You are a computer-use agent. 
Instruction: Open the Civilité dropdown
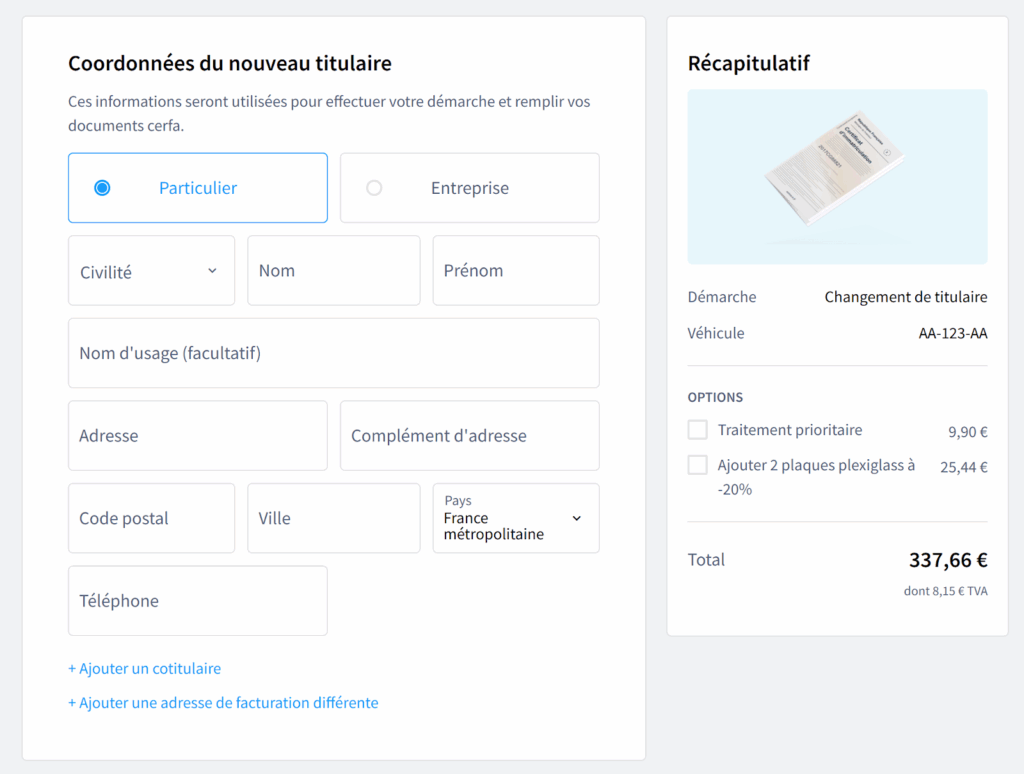(151, 270)
